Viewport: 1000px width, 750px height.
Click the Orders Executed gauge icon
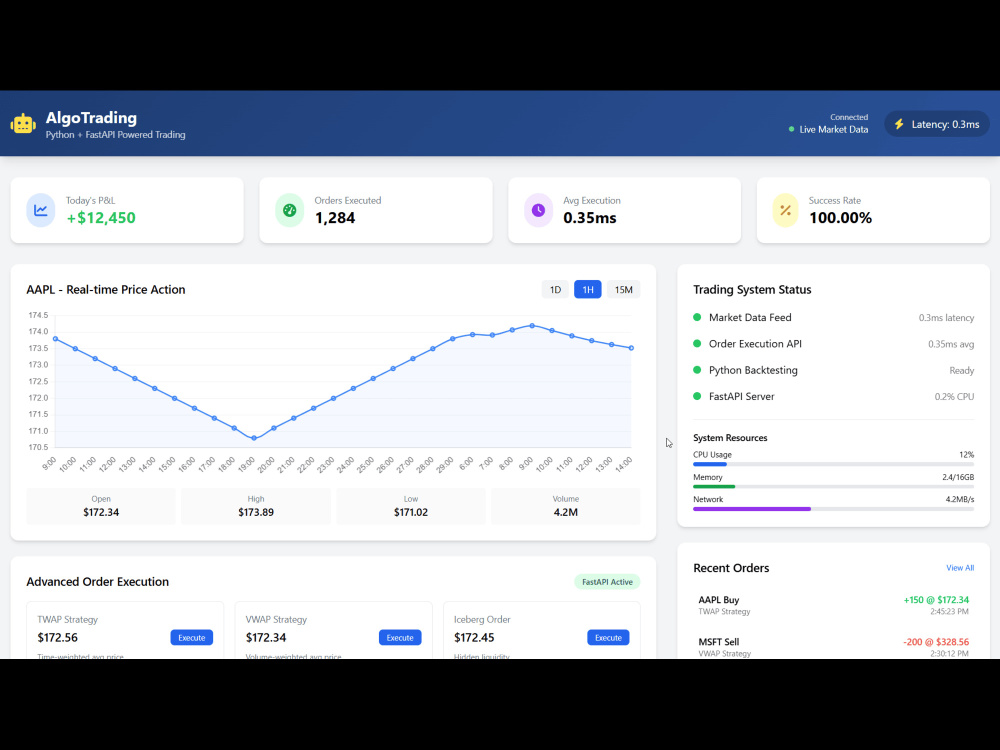coord(290,210)
